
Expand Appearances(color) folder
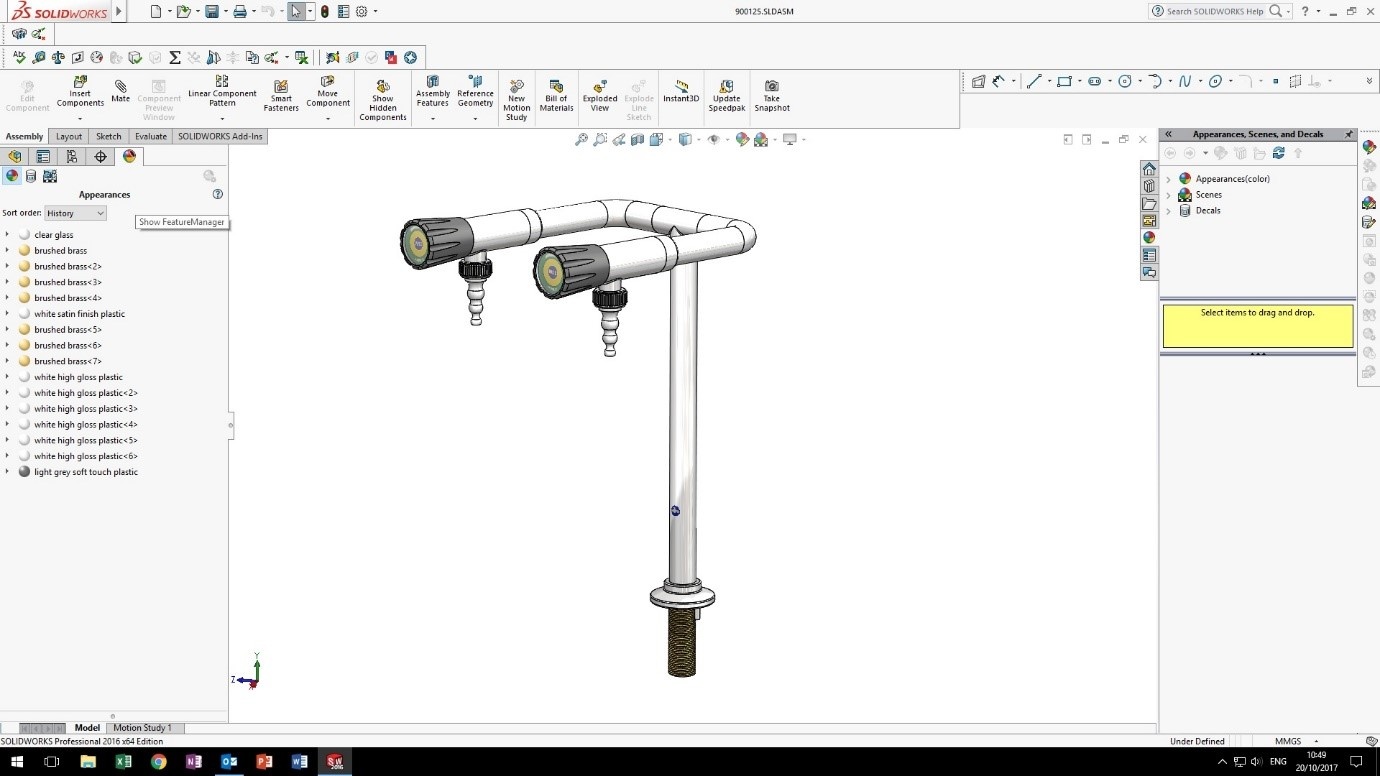(x=1168, y=179)
